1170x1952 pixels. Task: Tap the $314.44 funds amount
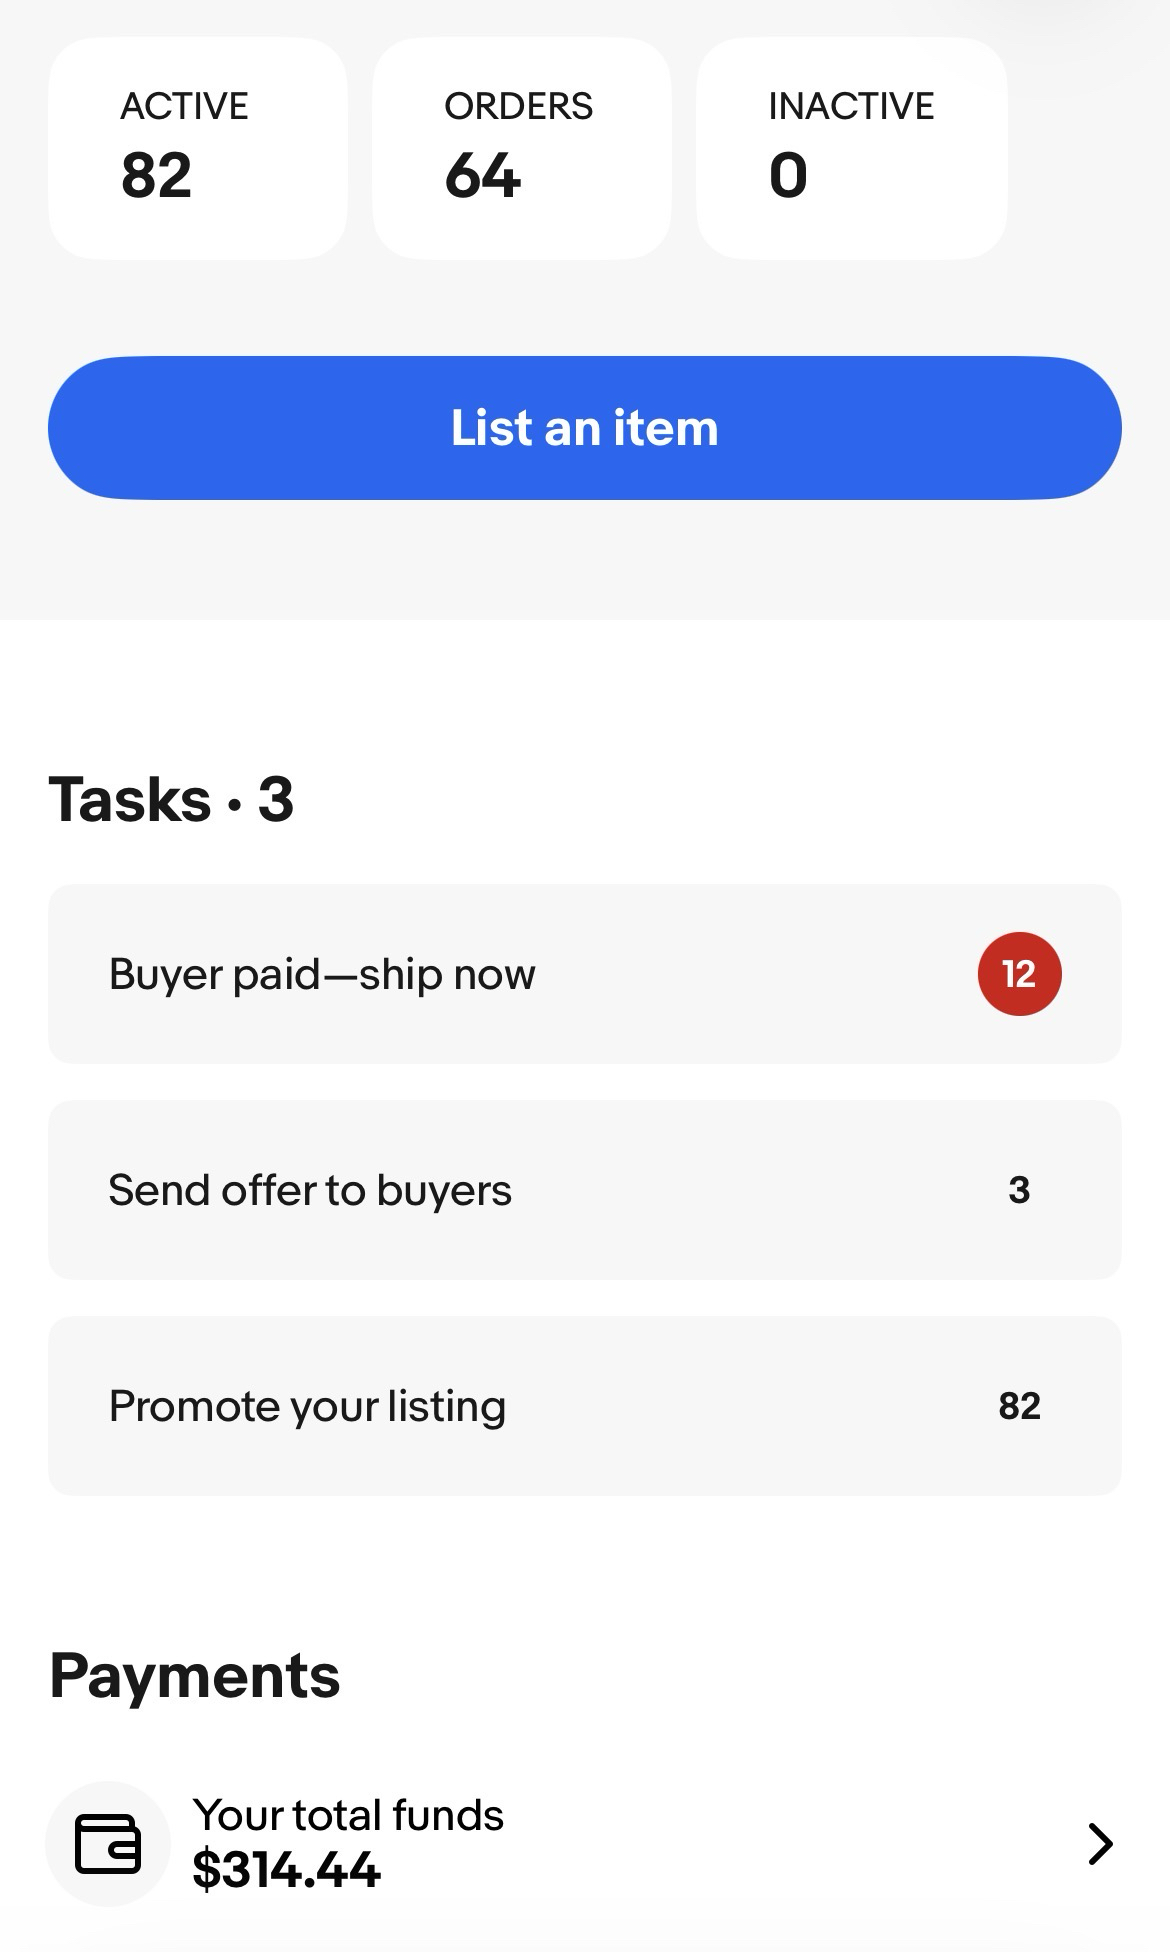(x=286, y=1869)
